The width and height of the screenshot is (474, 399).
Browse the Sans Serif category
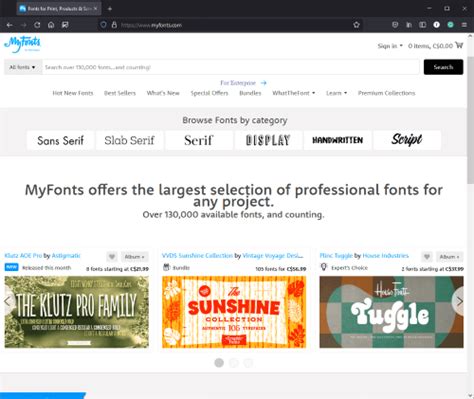tap(60, 140)
